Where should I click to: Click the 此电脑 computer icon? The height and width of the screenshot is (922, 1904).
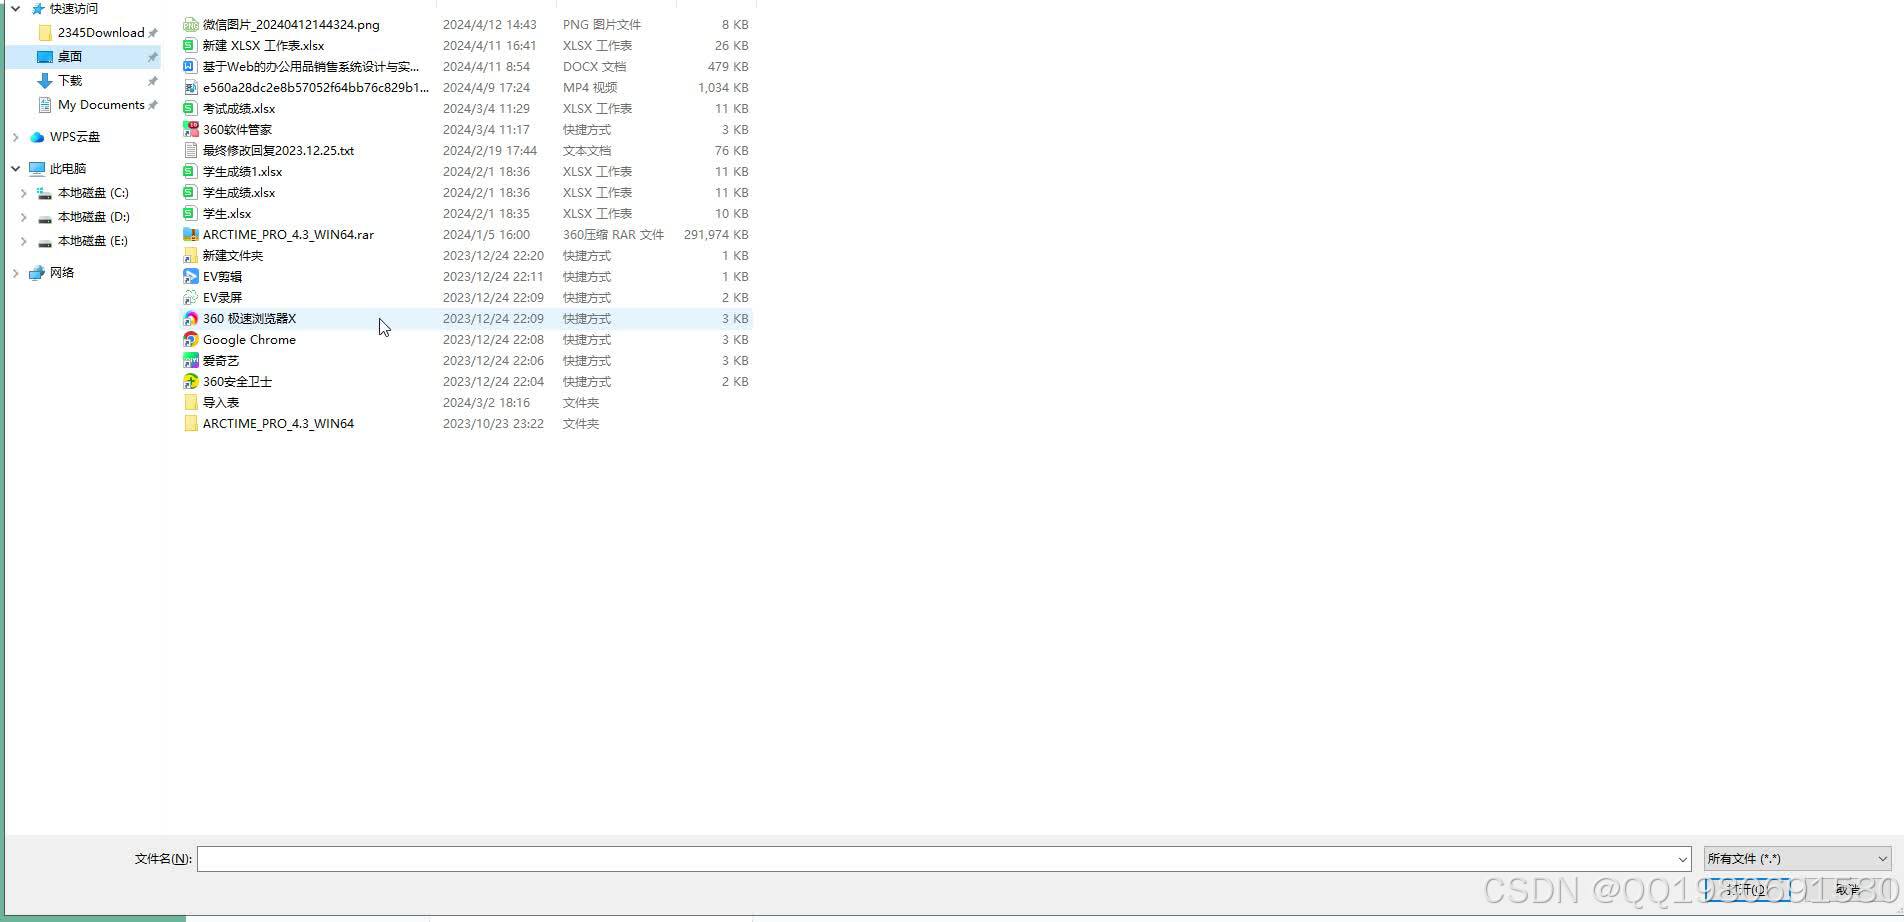(x=37, y=169)
